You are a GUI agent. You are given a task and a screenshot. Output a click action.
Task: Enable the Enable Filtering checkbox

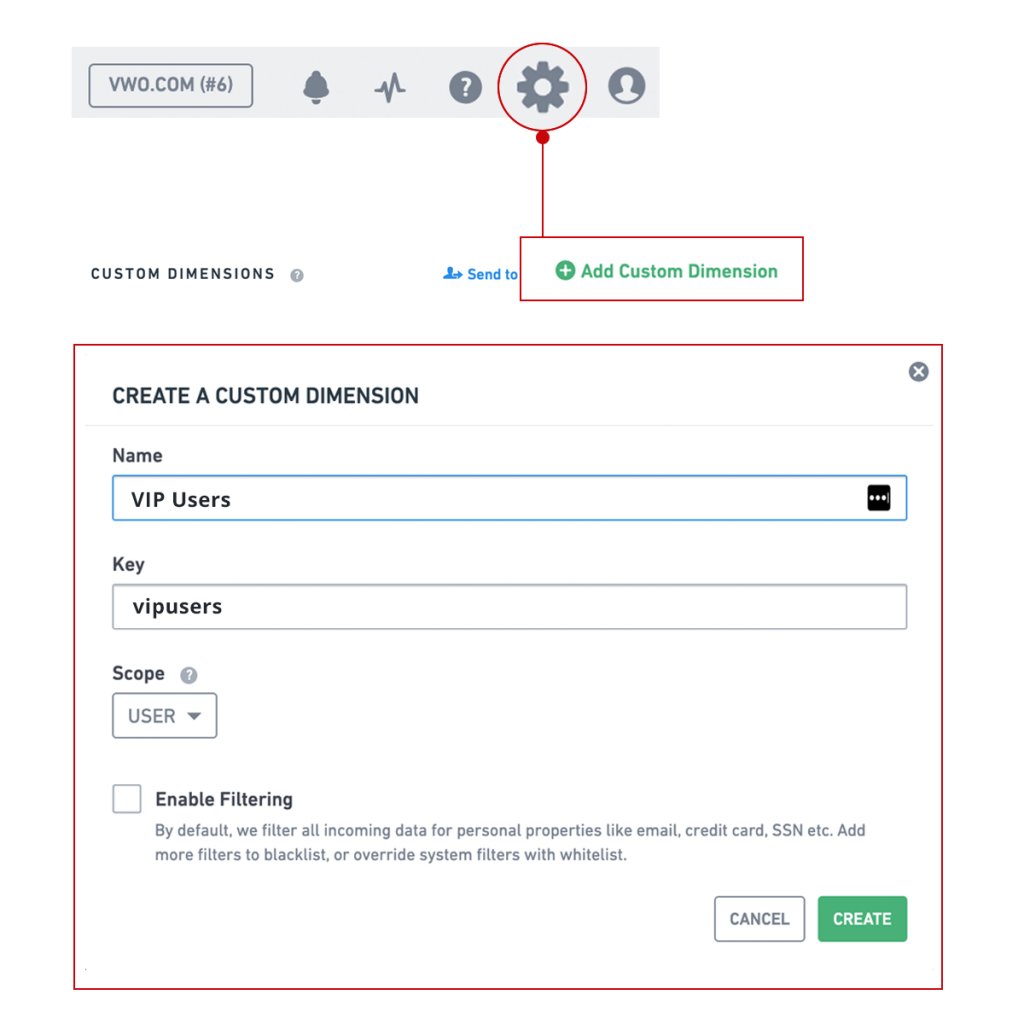tap(126, 798)
